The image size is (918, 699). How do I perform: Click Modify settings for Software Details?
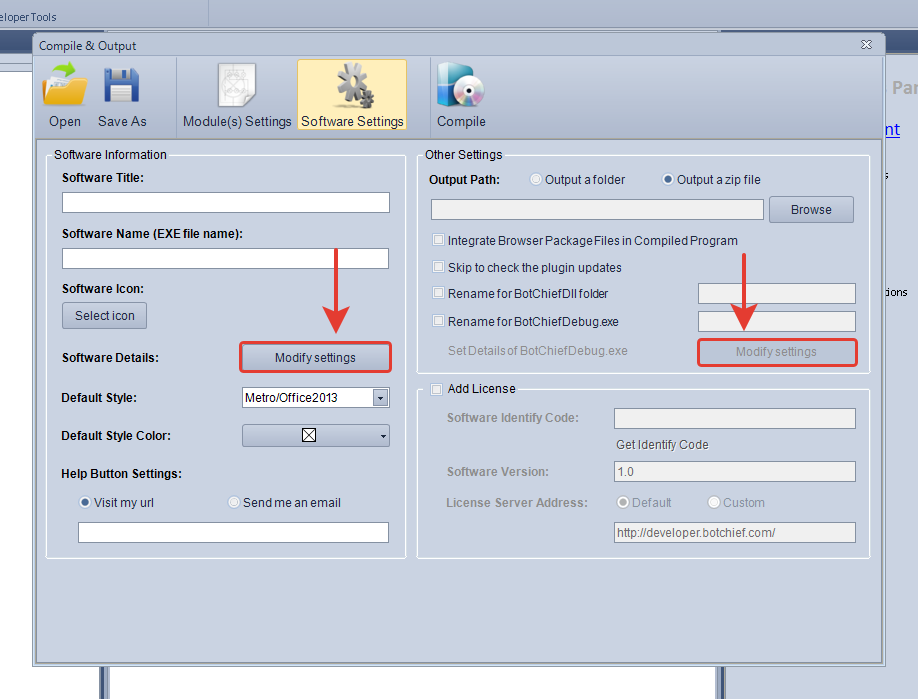pos(315,357)
